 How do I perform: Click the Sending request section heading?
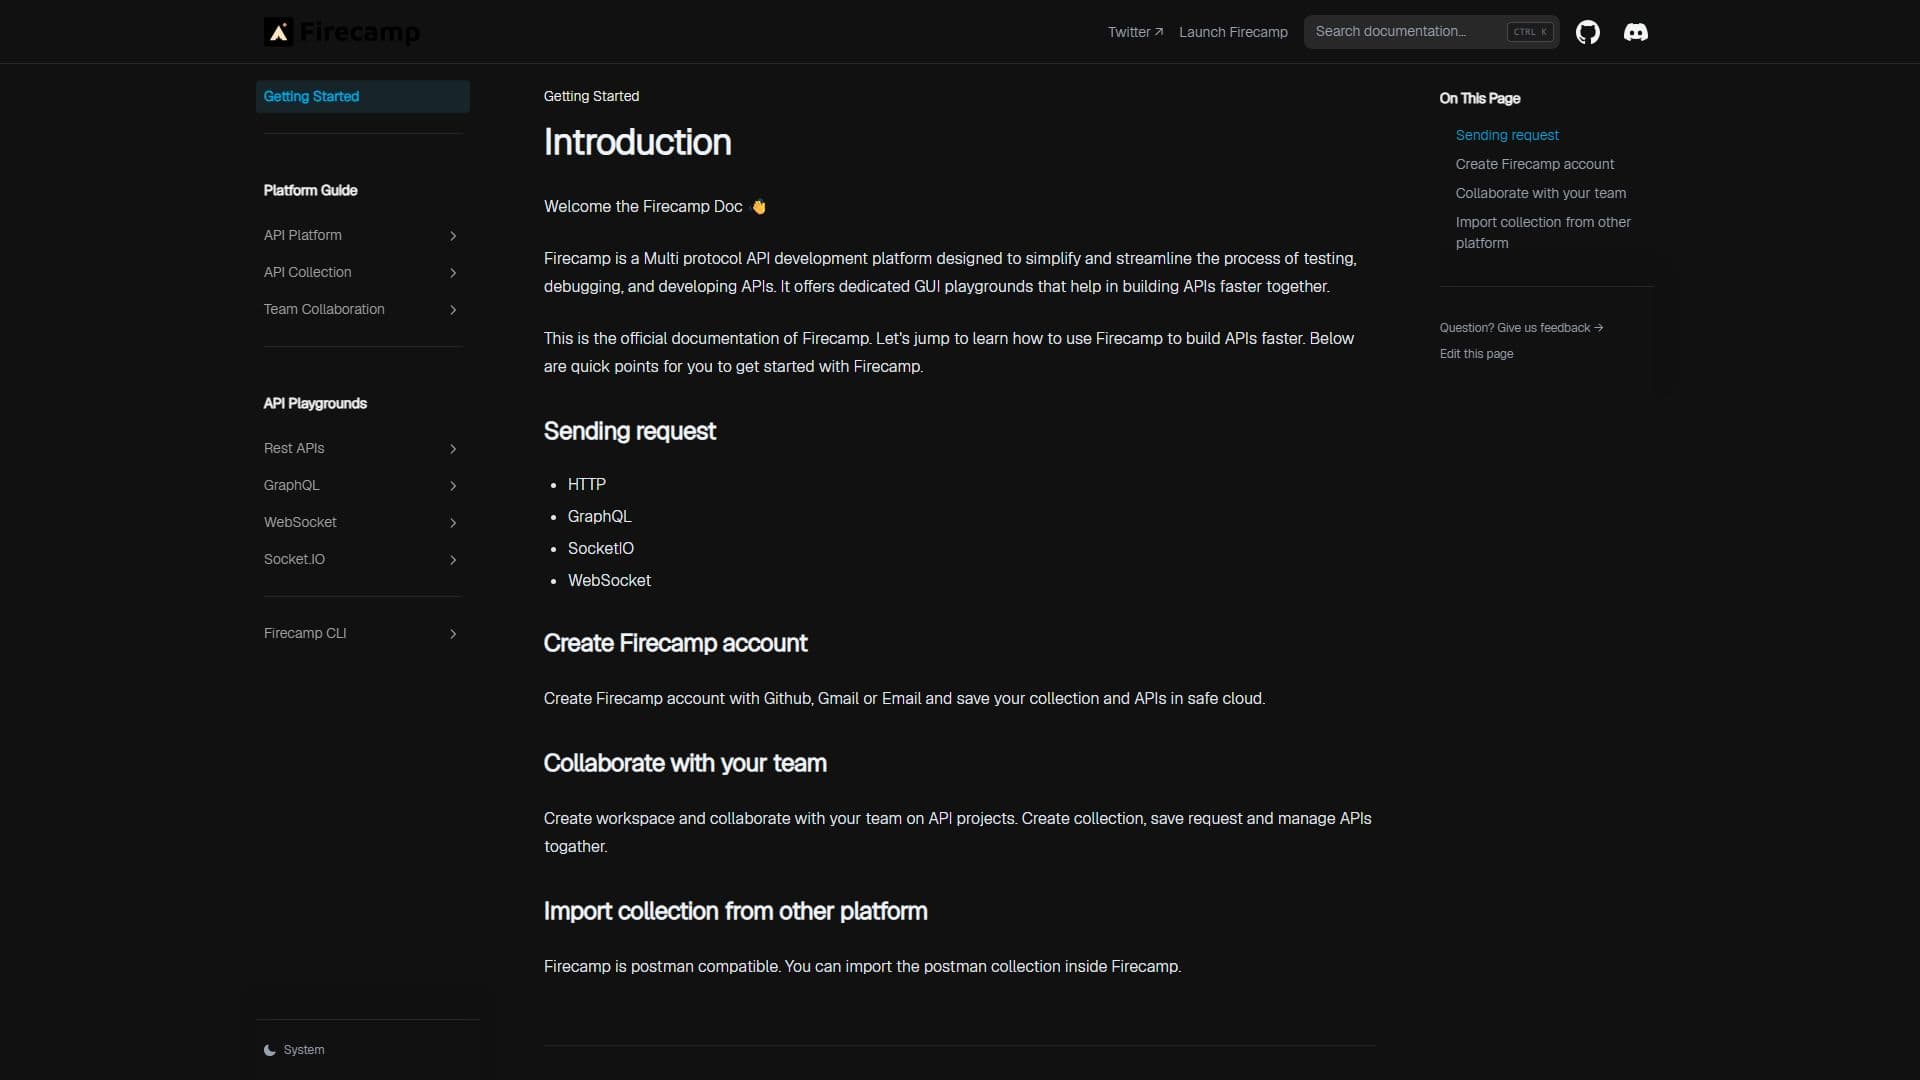629,431
